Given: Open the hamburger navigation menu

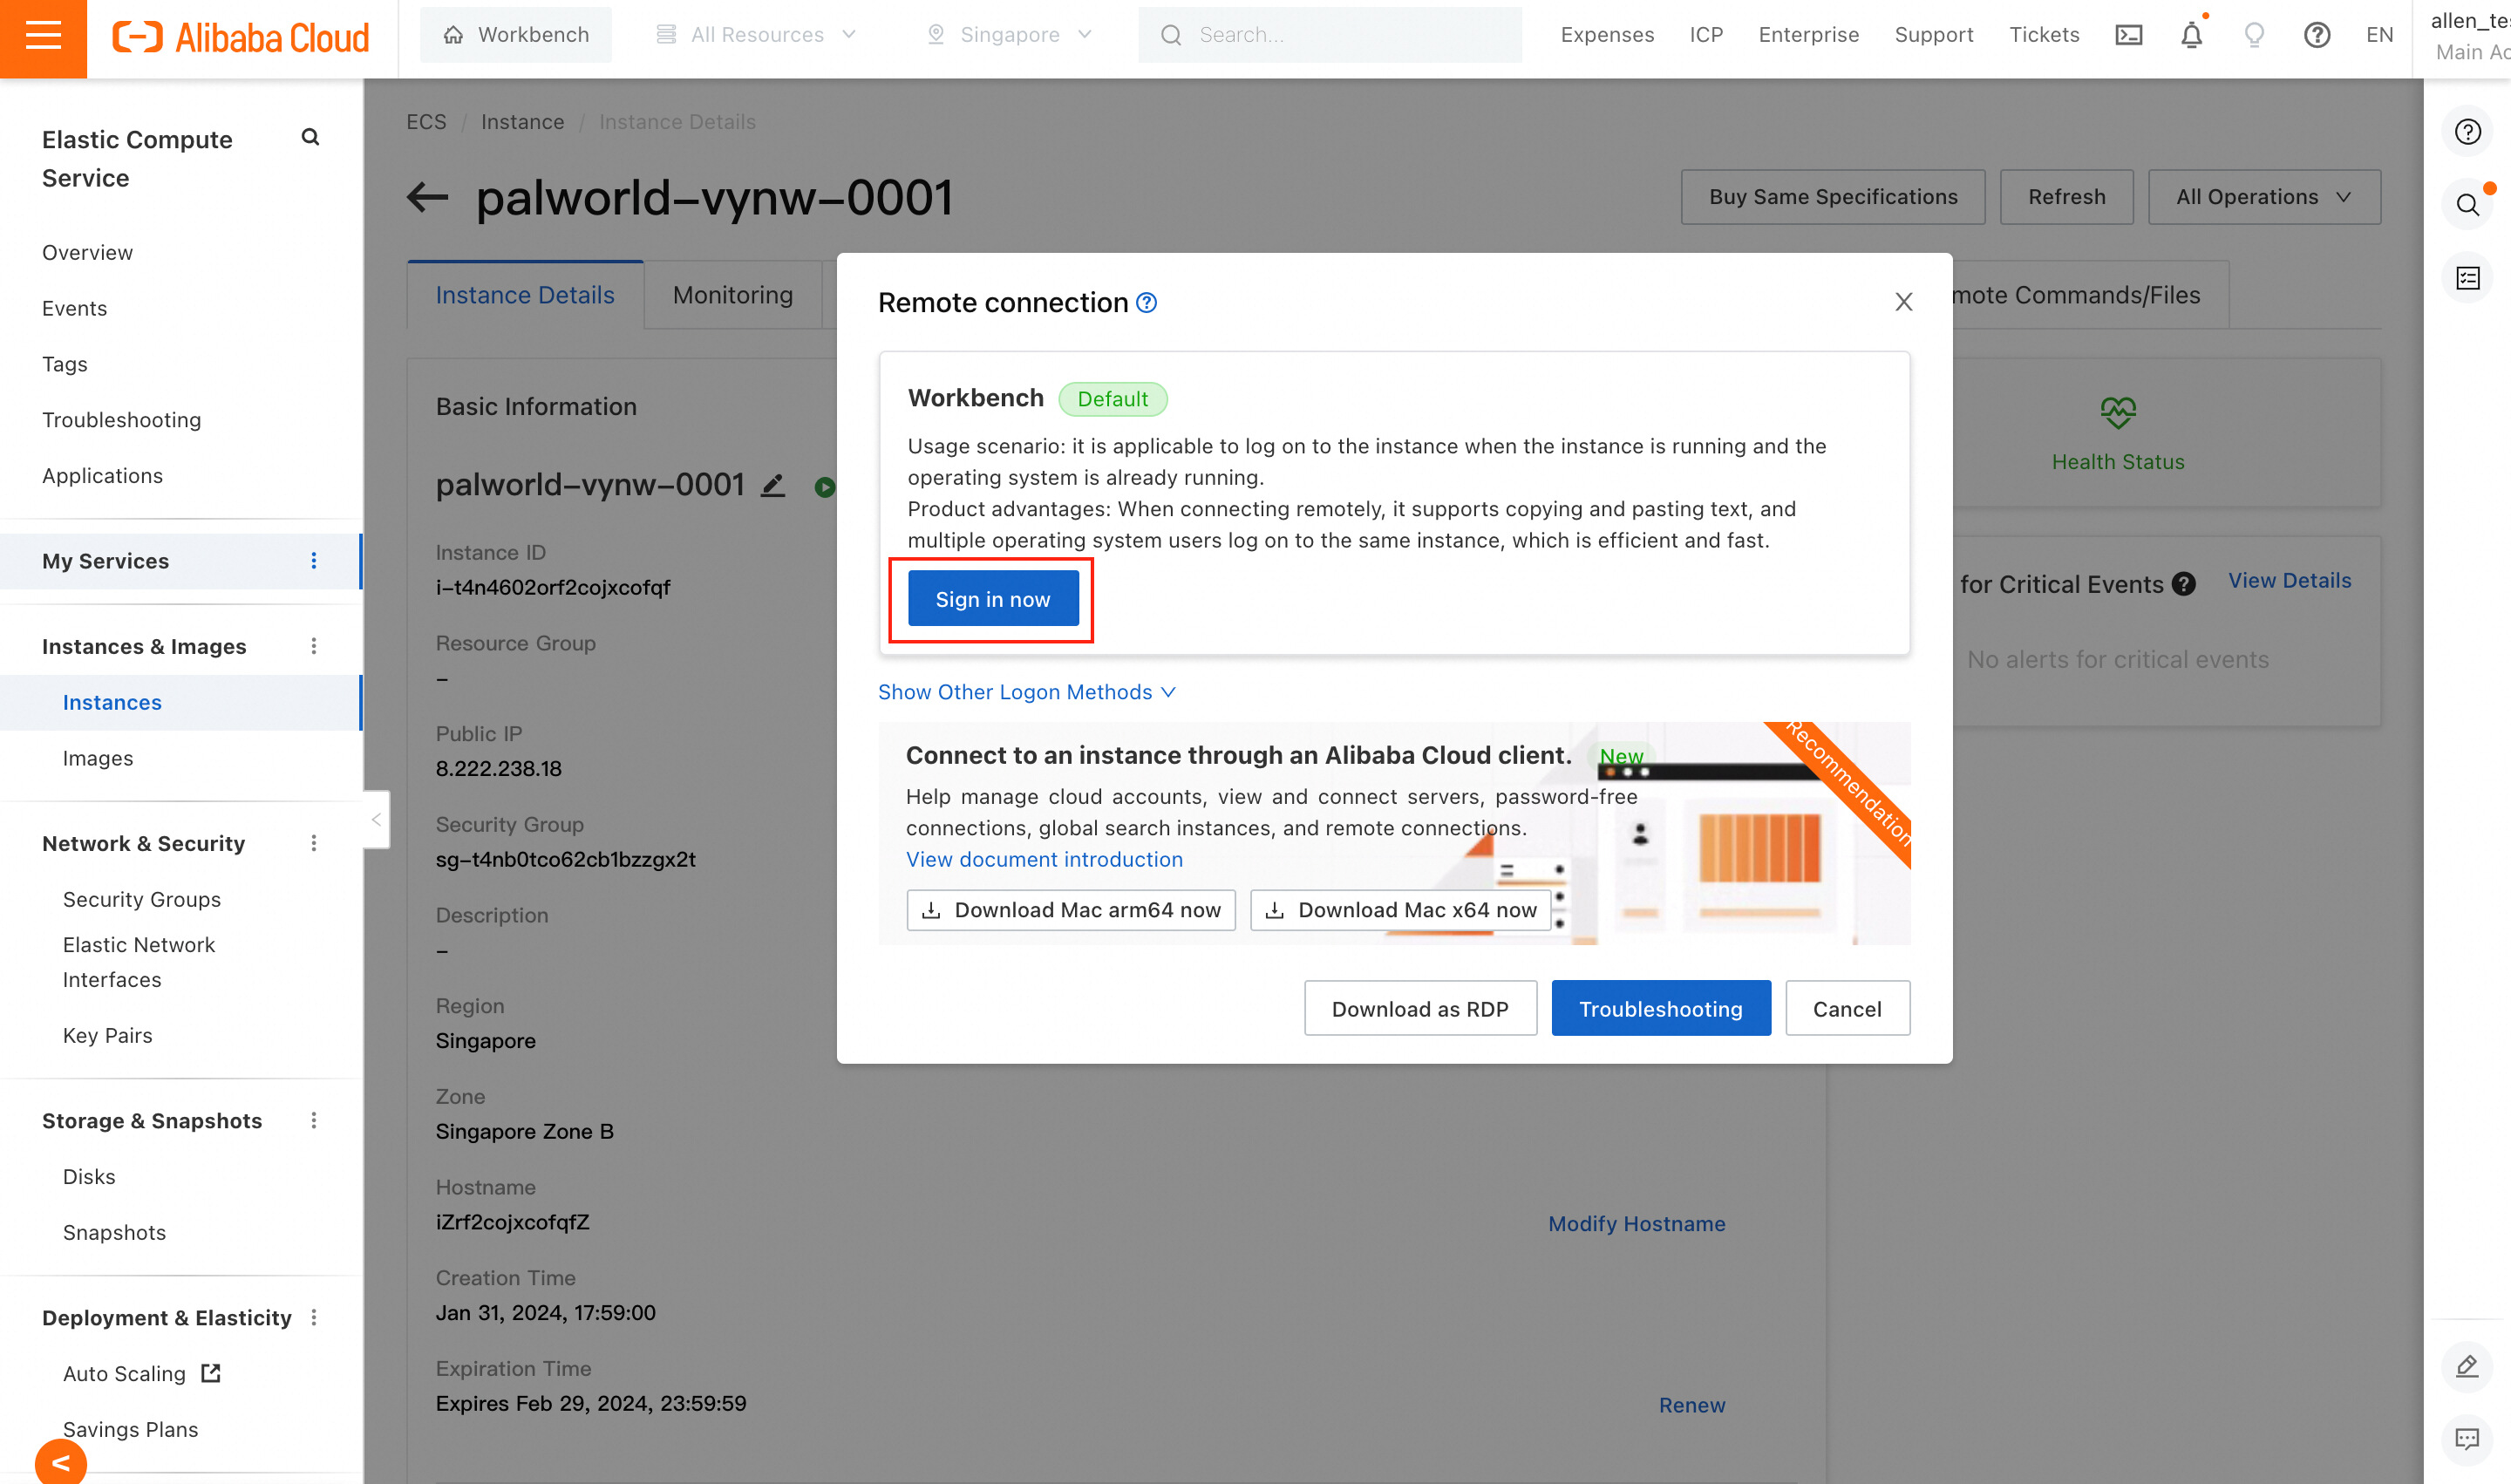Looking at the screenshot, I should point(43,36).
